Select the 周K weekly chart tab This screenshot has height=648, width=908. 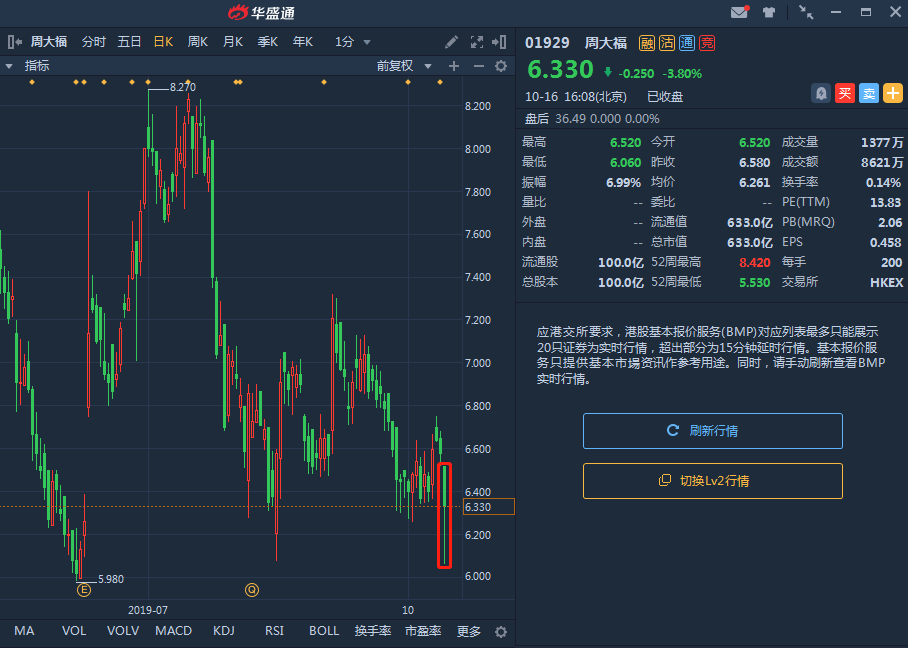[x=198, y=42]
